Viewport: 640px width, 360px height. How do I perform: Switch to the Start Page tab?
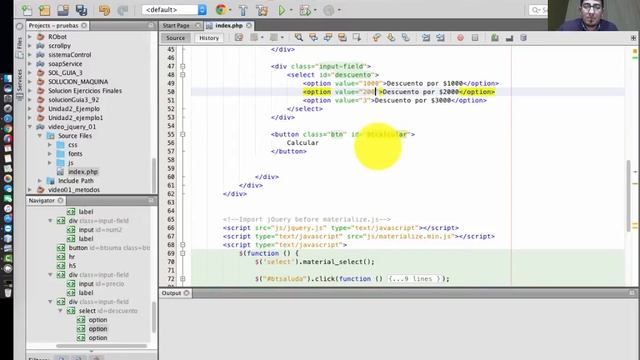[x=176, y=25]
